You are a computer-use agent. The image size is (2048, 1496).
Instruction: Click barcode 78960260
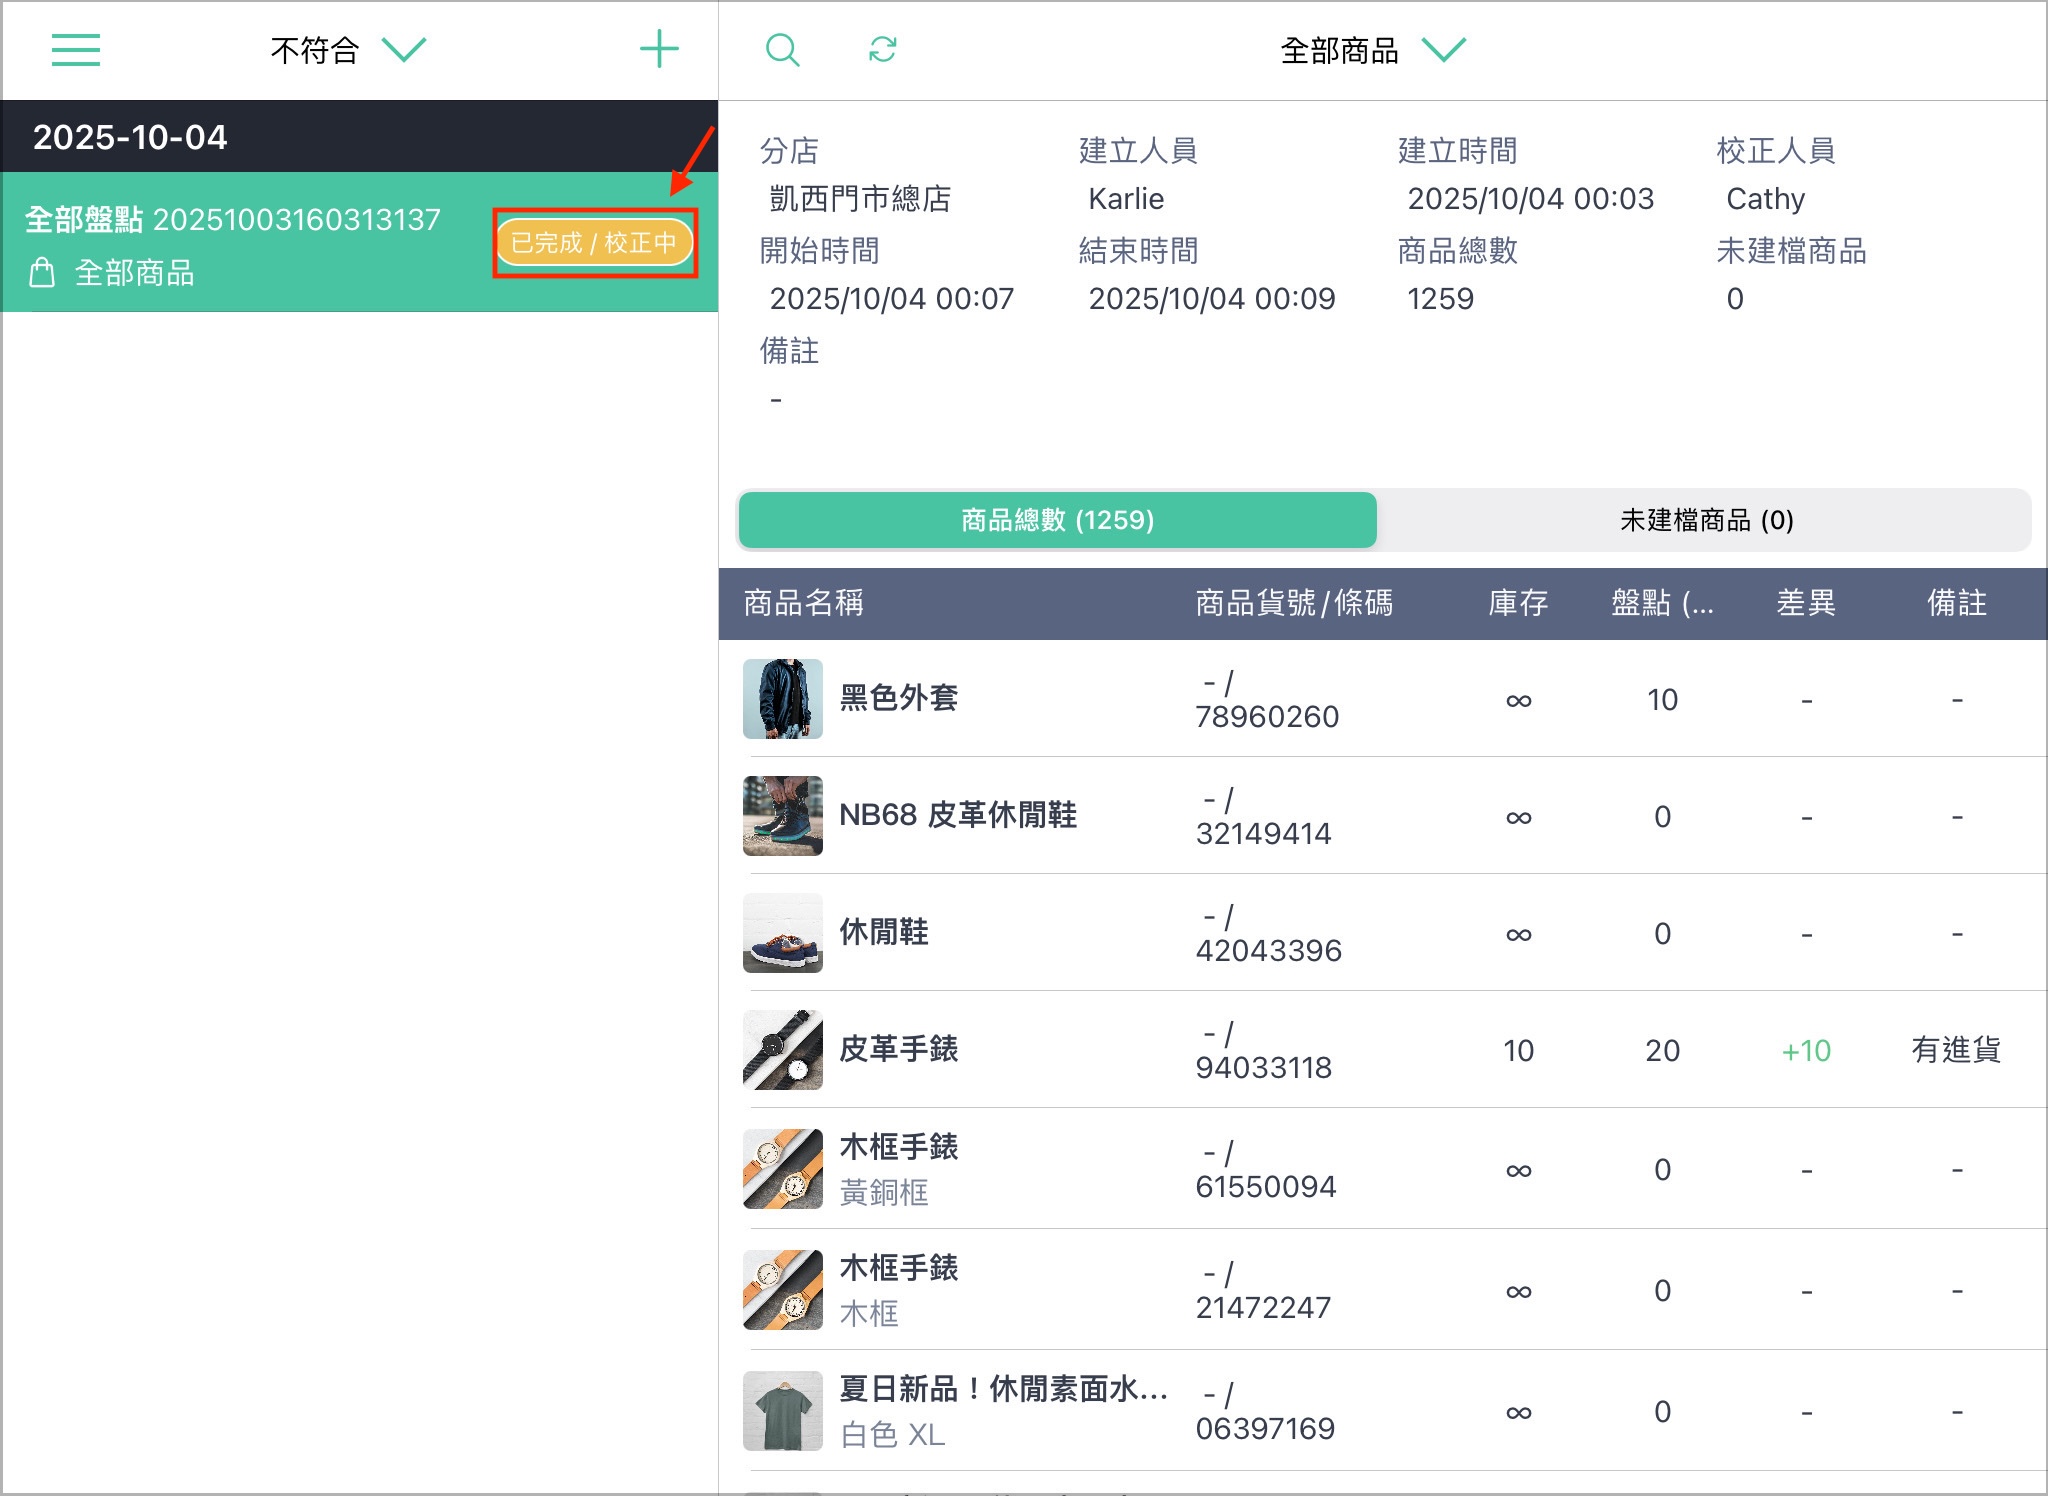pyautogui.click(x=1267, y=717)
